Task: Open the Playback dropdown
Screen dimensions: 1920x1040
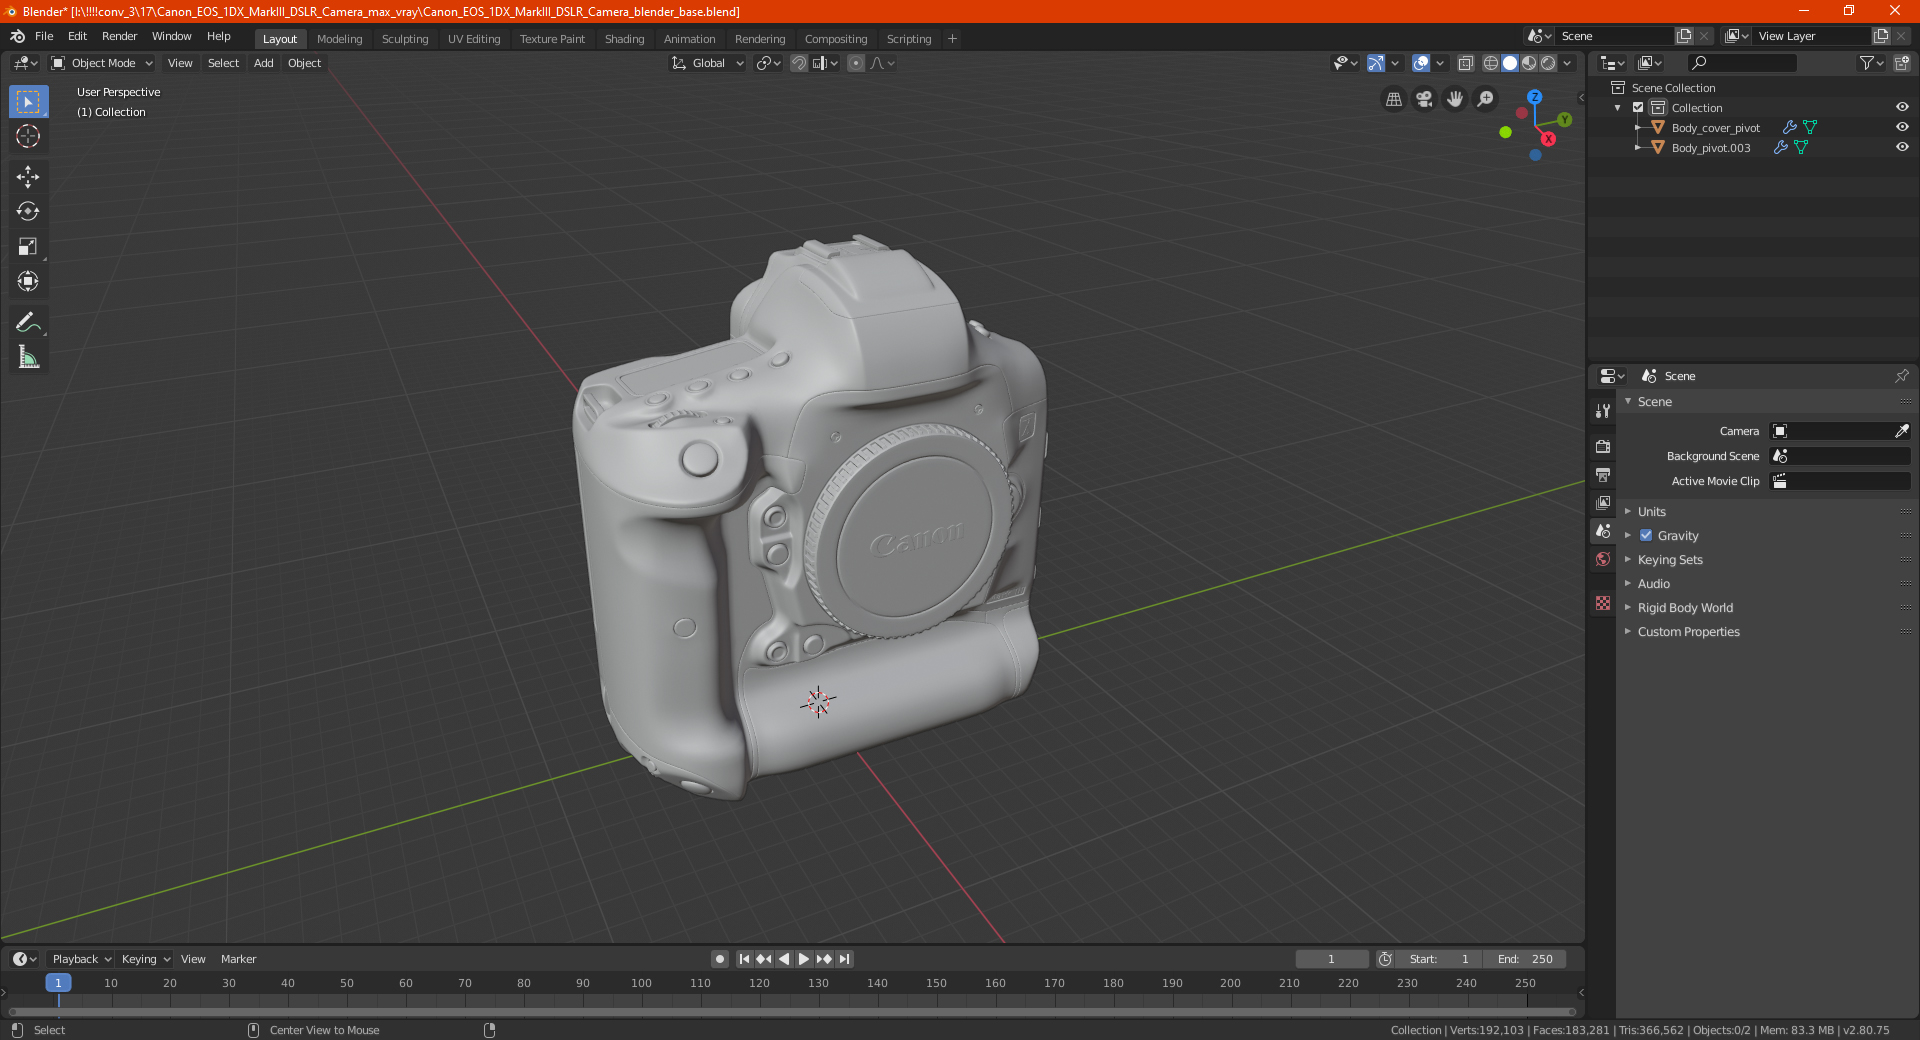Action: (x=81, y=959)
